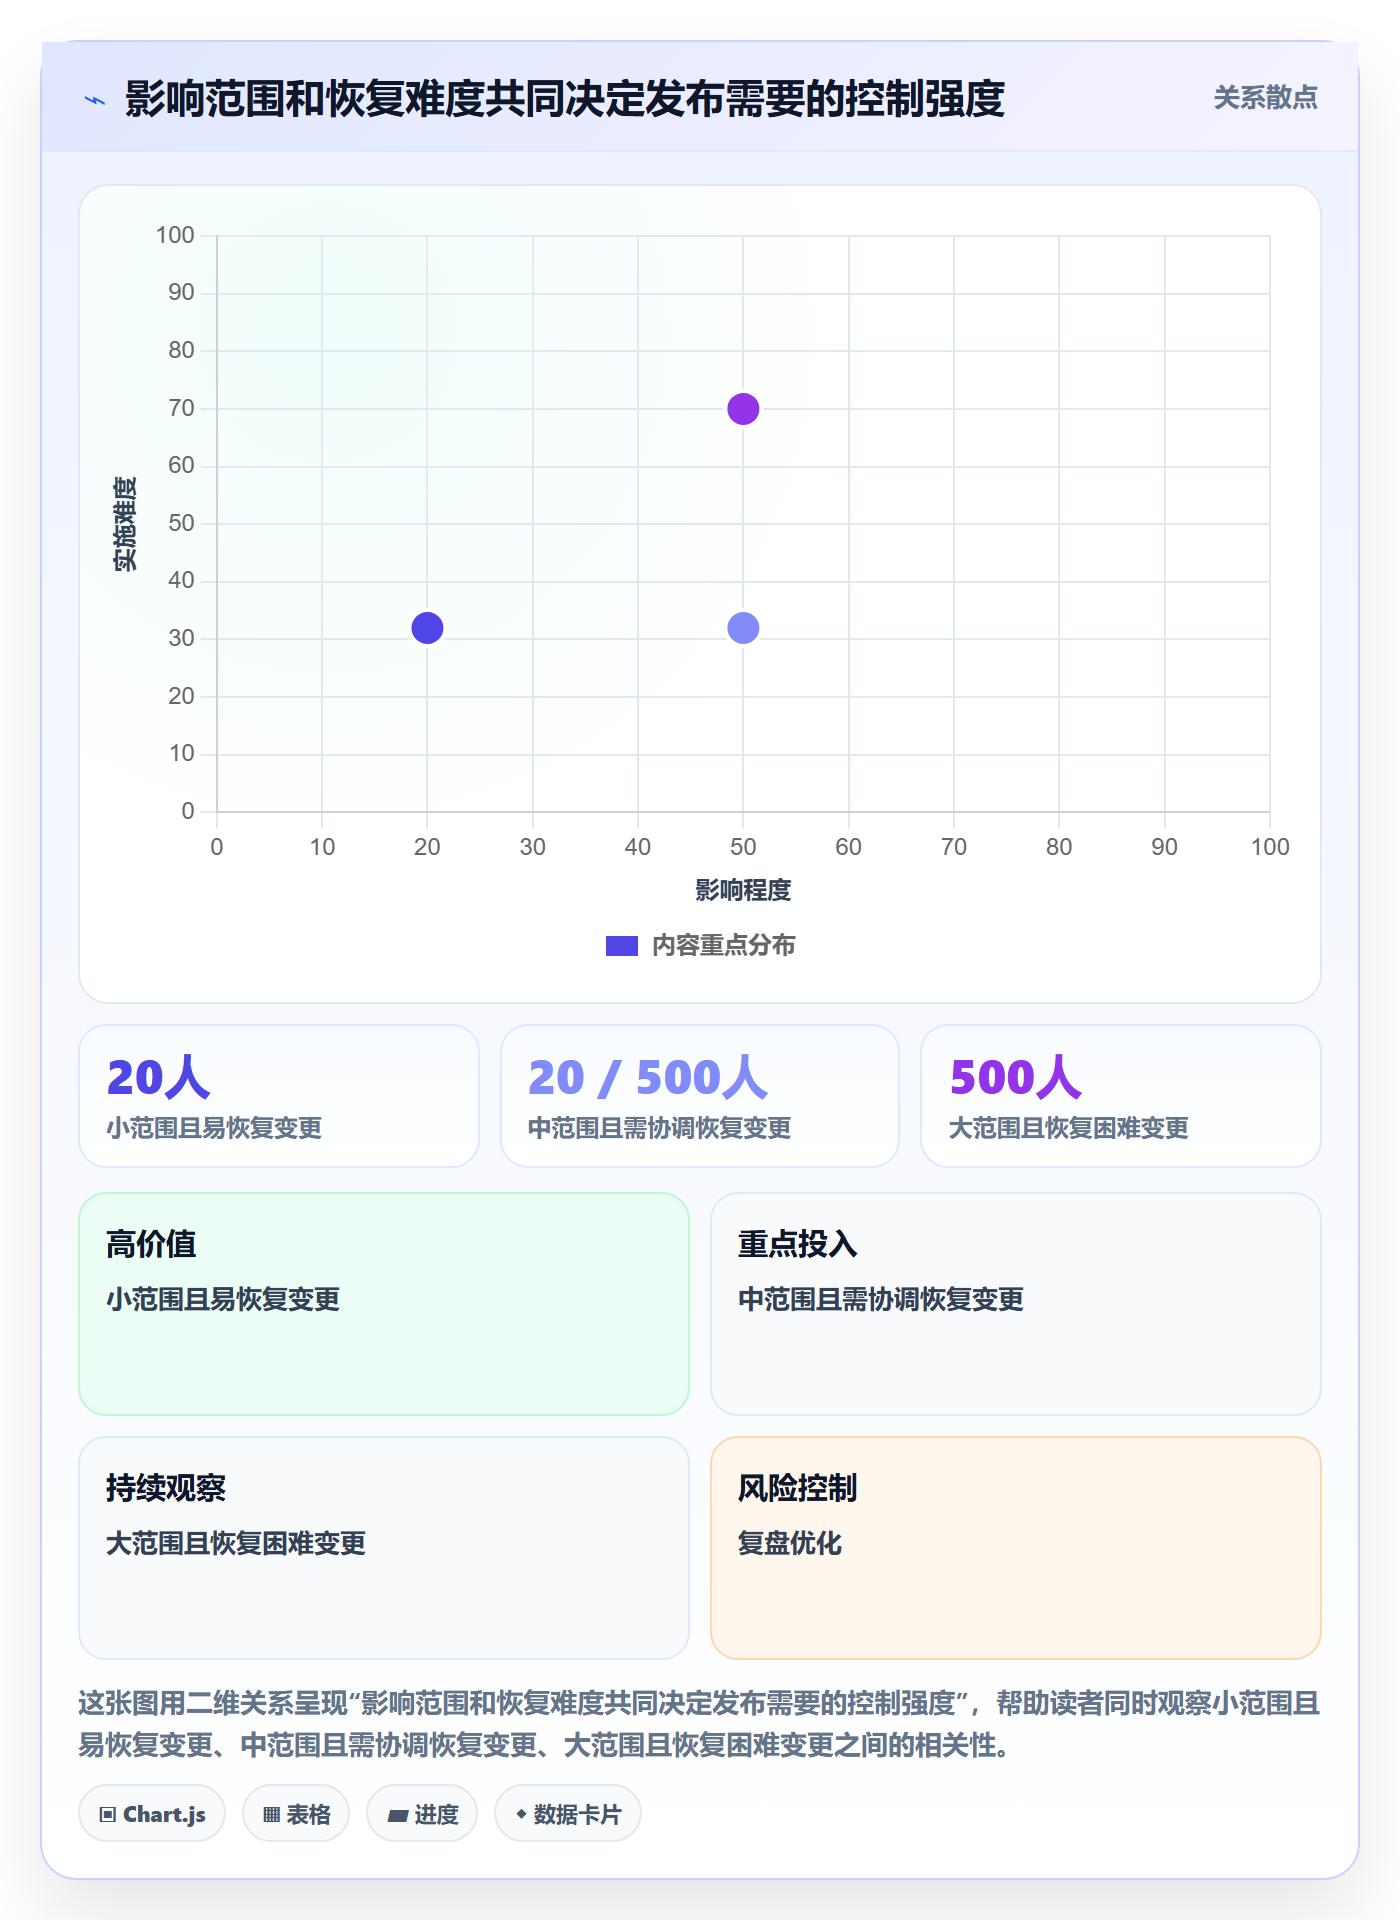Select the 500人 data card
The height and width of the screenshot is (1920, 1400).
click(x=1121, y=1096)
